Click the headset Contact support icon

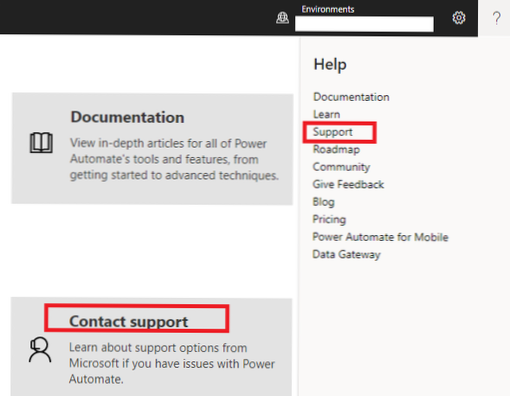click(x=40, y=349)
